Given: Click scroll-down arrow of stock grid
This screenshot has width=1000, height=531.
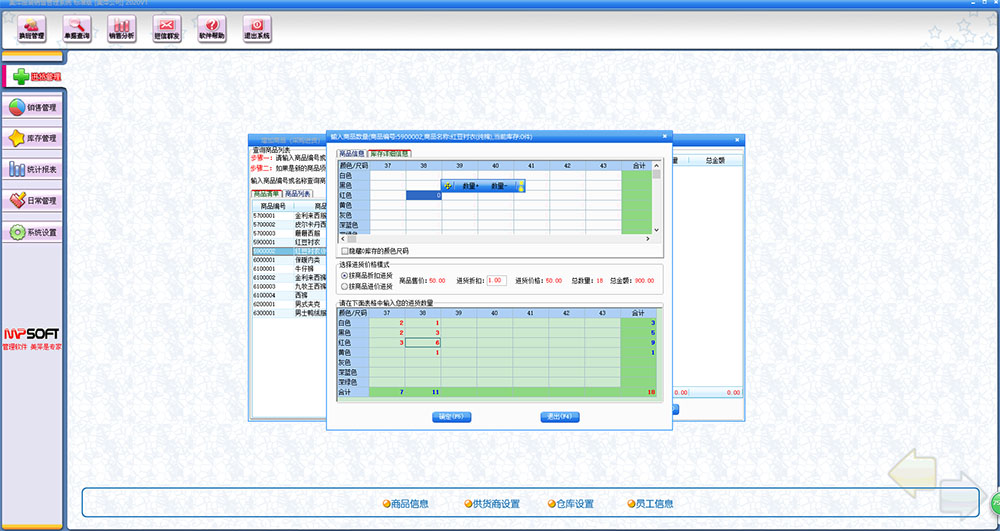Looking at the screenshot, I should pos(657,230).
